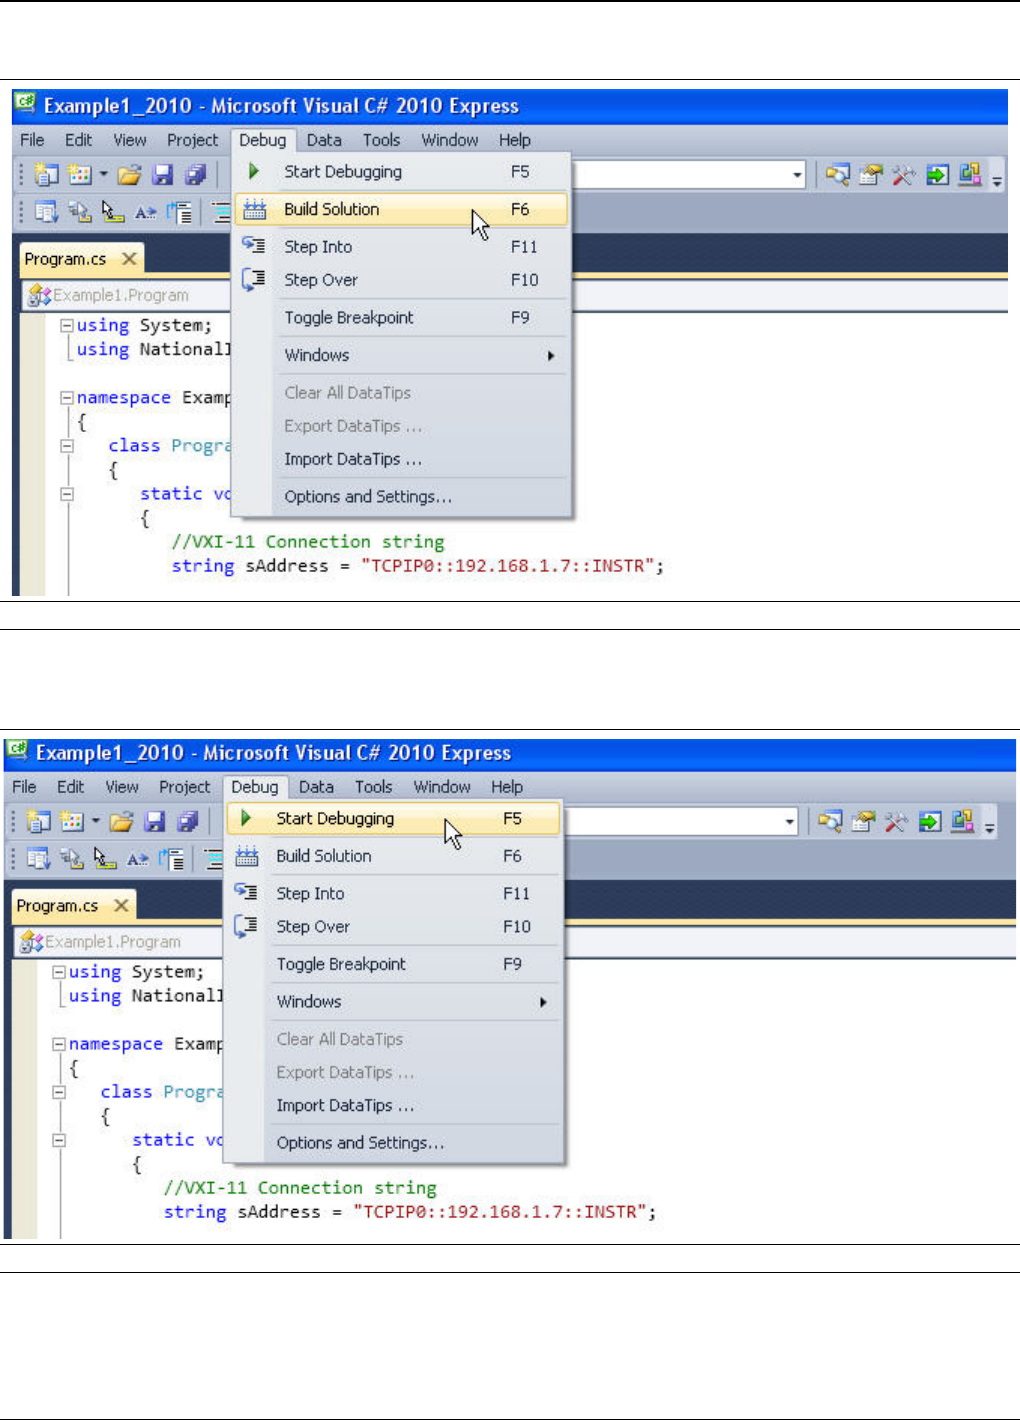Choose Start Debugging in lower screenshot Debug menu
The width and height of the screenshot is (1020, 1420).
point(394,818)
